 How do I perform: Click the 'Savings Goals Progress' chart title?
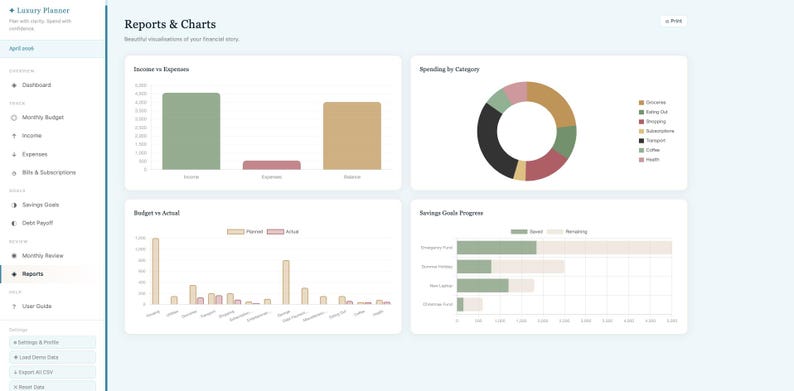point(451,213)
